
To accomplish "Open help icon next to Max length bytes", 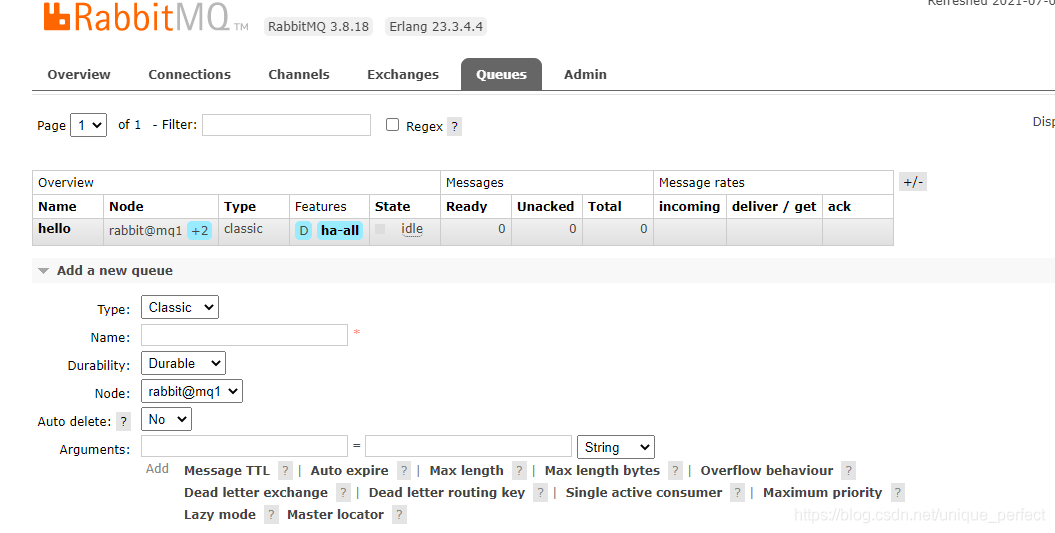I will click(x=676, y=471).
